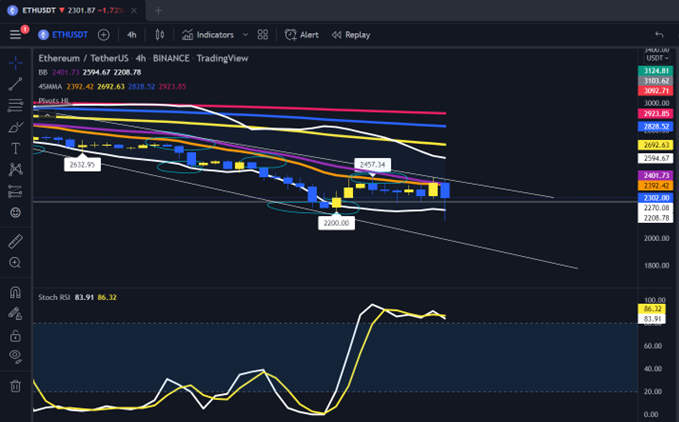Image resolution: width=679 pixels, height=422 pixels.
Task: Click the ETHUSDT symbol search button
Action: [x=63, y=35]
